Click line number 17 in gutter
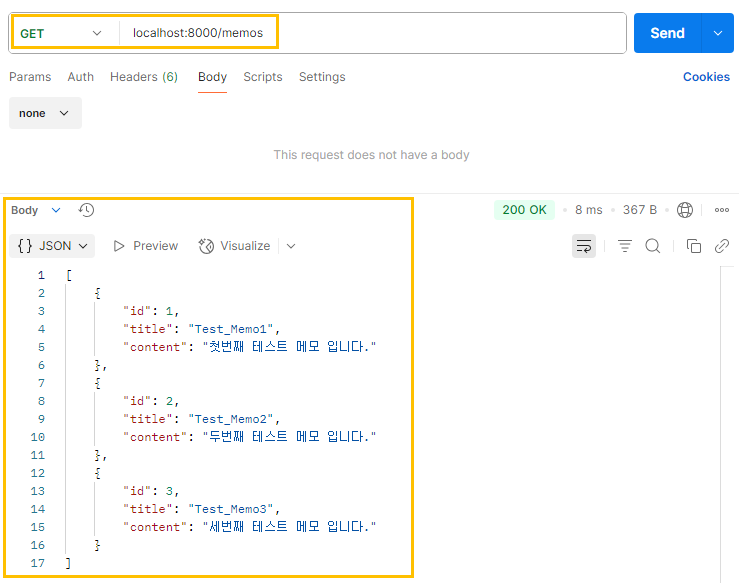This screenshot has height=583, width=739. (38, 563)
